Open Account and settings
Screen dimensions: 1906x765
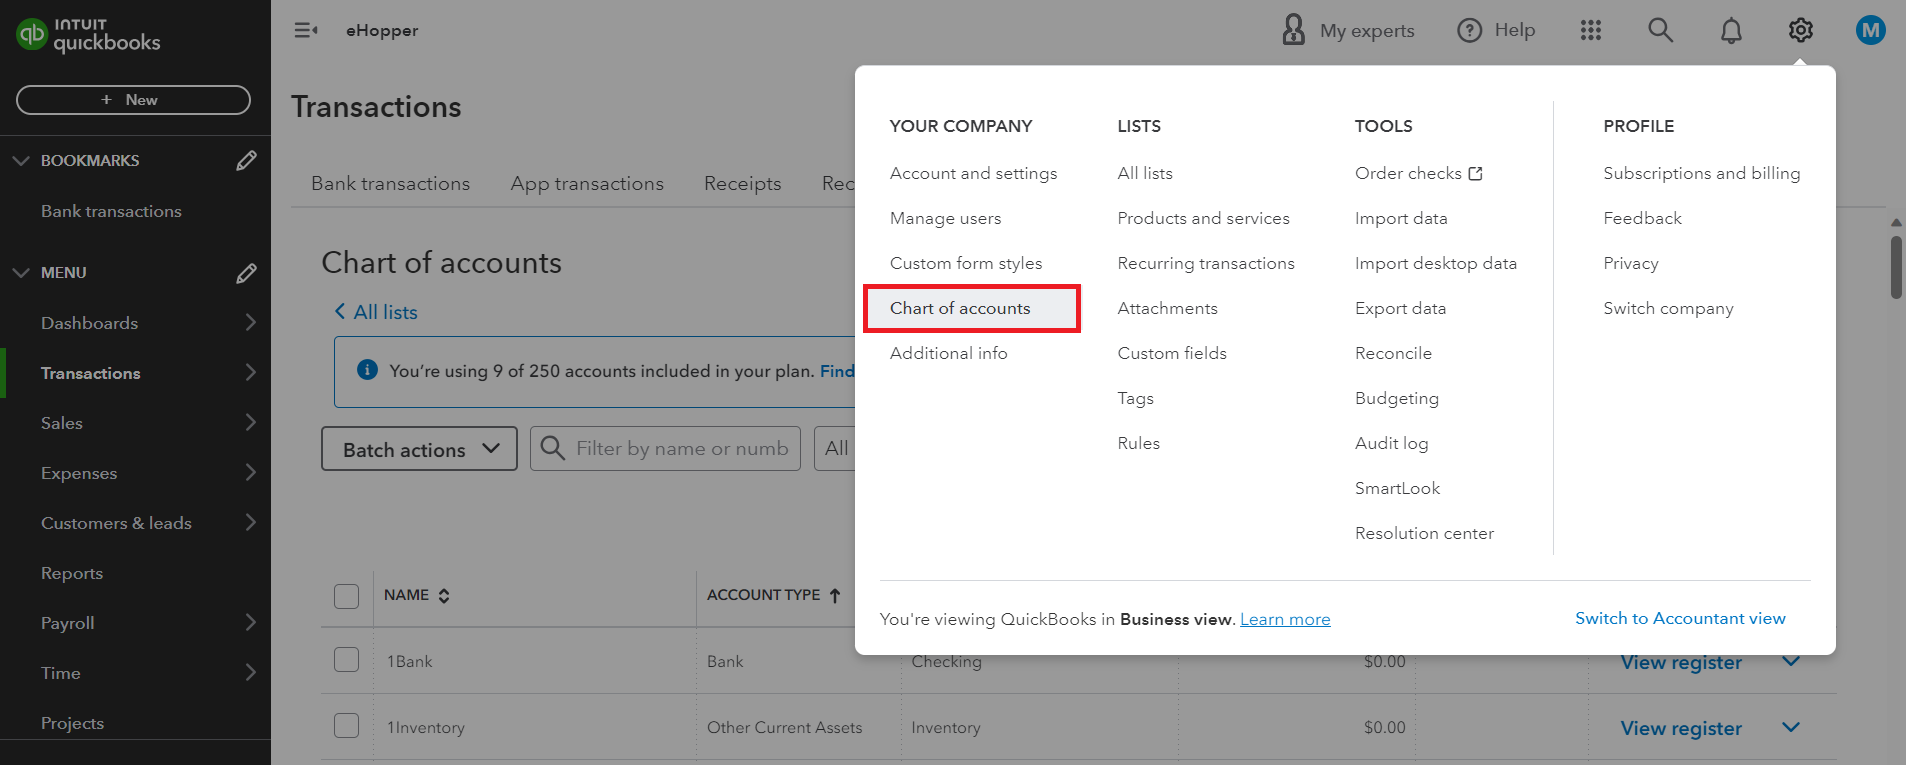coord(973,173)
